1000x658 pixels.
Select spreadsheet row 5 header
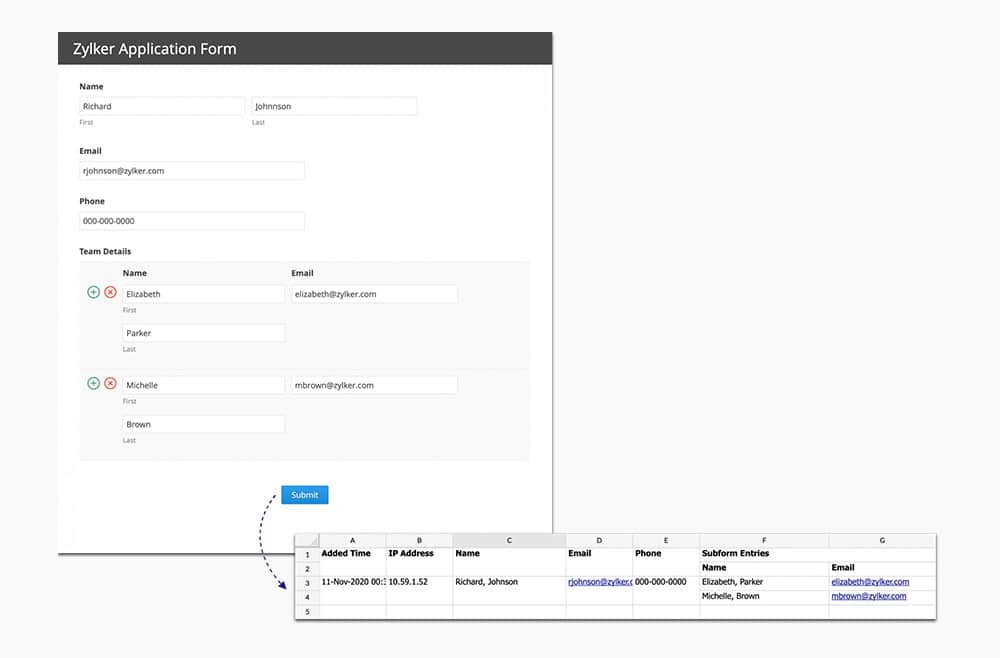[307, 611]
